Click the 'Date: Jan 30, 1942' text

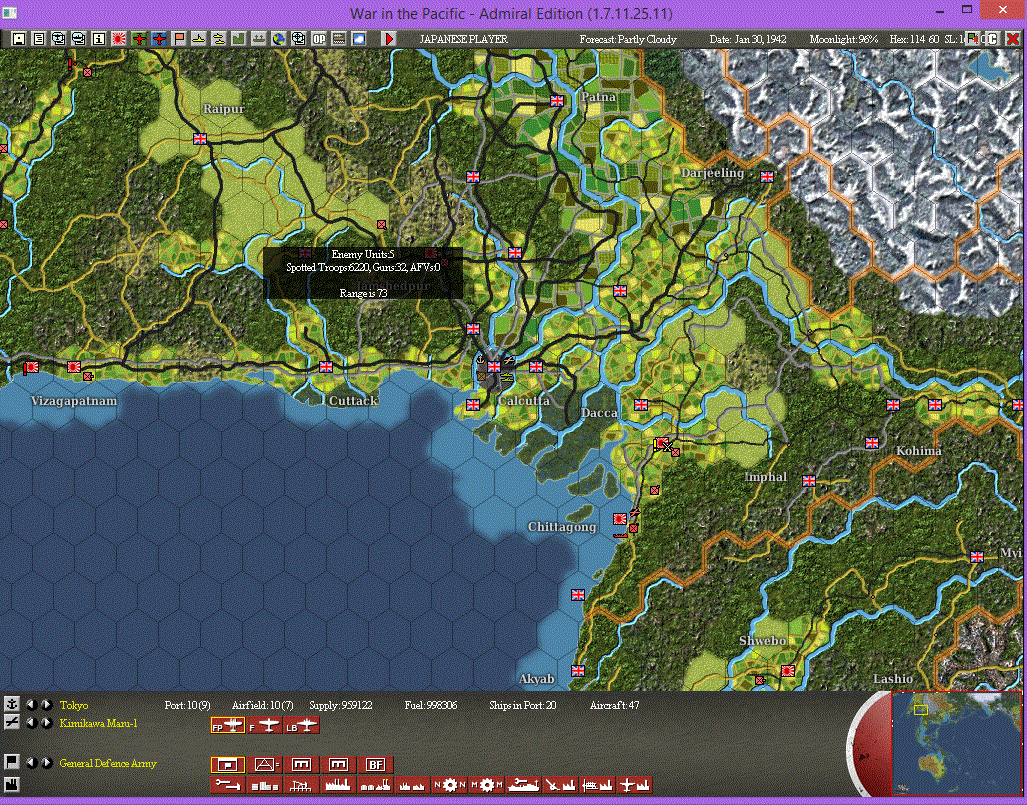(748, 39)
